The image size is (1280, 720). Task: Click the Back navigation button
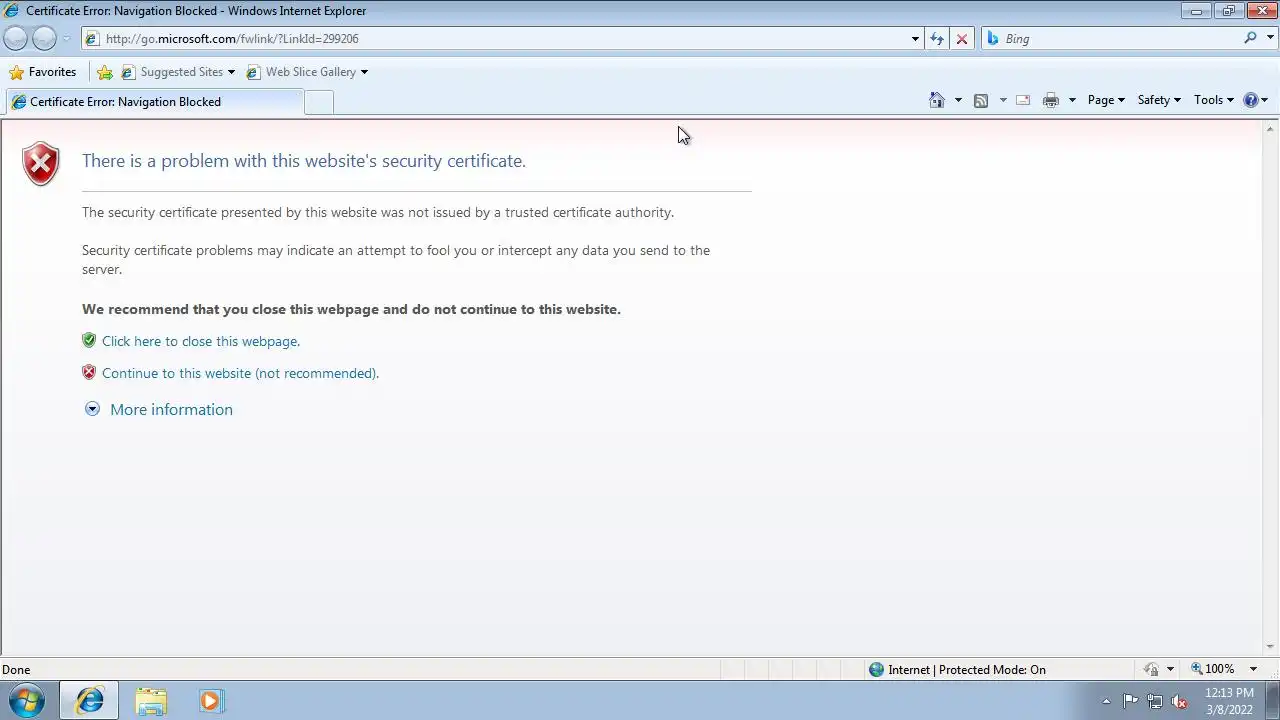point(16,38)
